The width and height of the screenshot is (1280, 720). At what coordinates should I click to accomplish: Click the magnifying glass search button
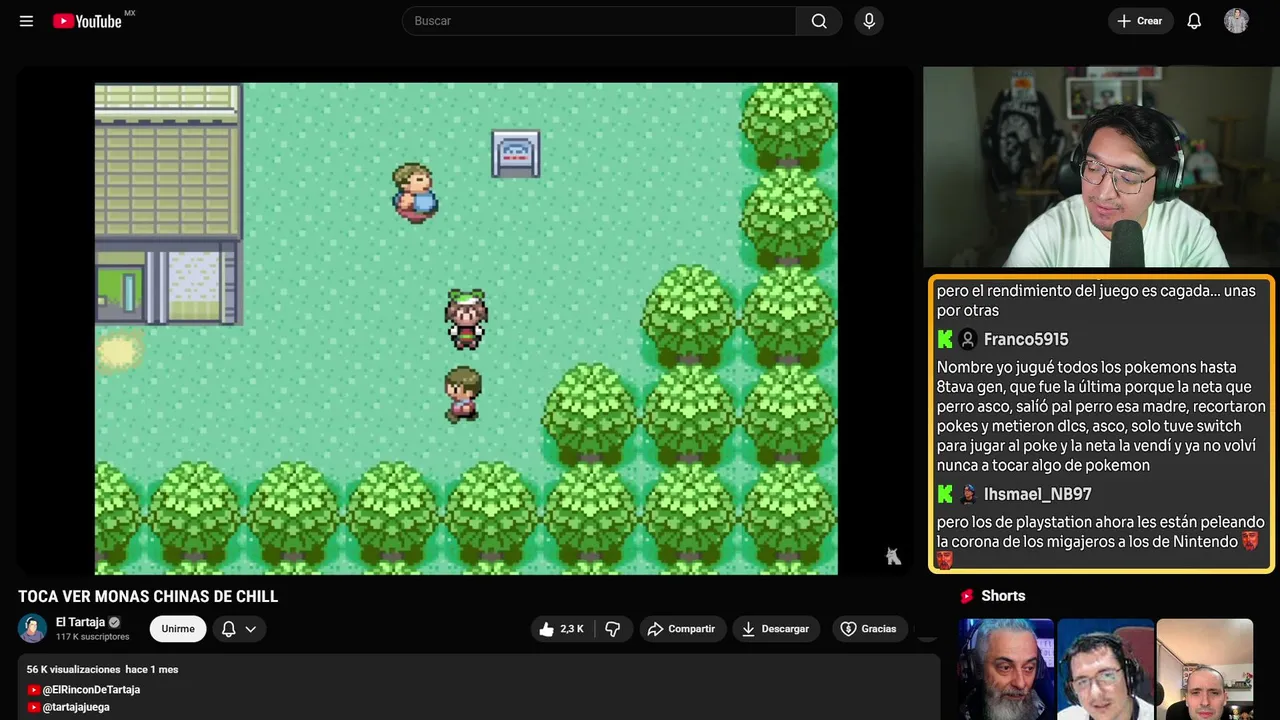[819, 21]
